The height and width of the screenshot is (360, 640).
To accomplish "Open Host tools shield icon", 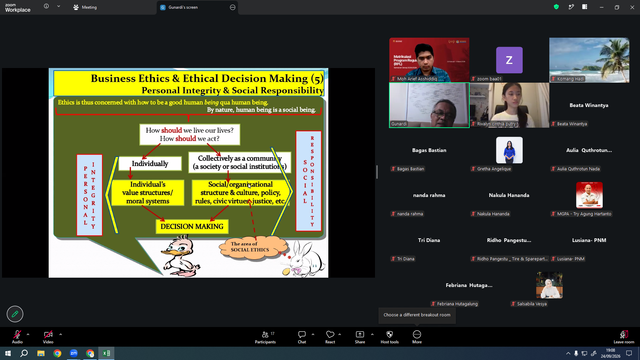I will [x=390, y=337].
